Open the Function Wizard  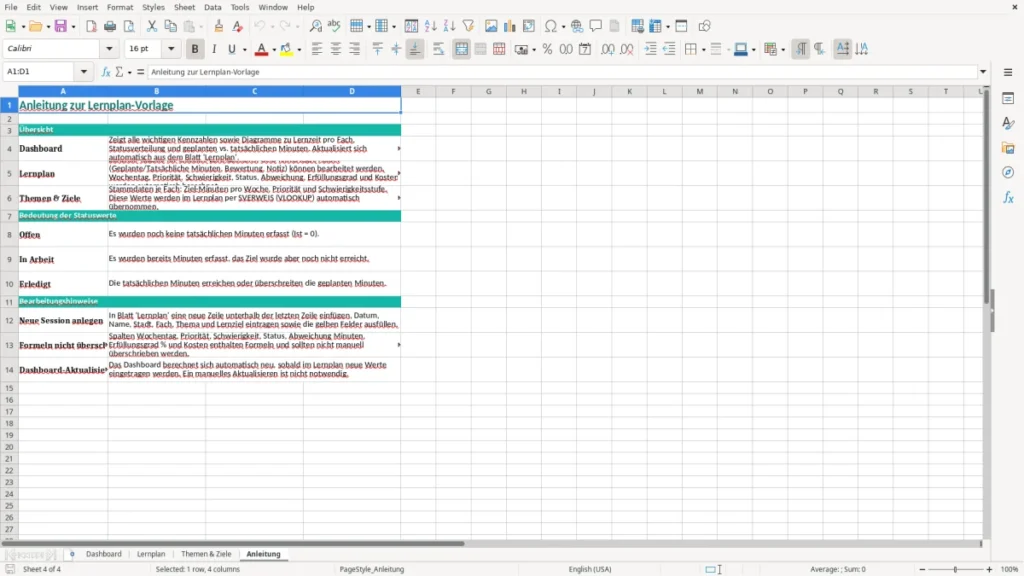106,72
